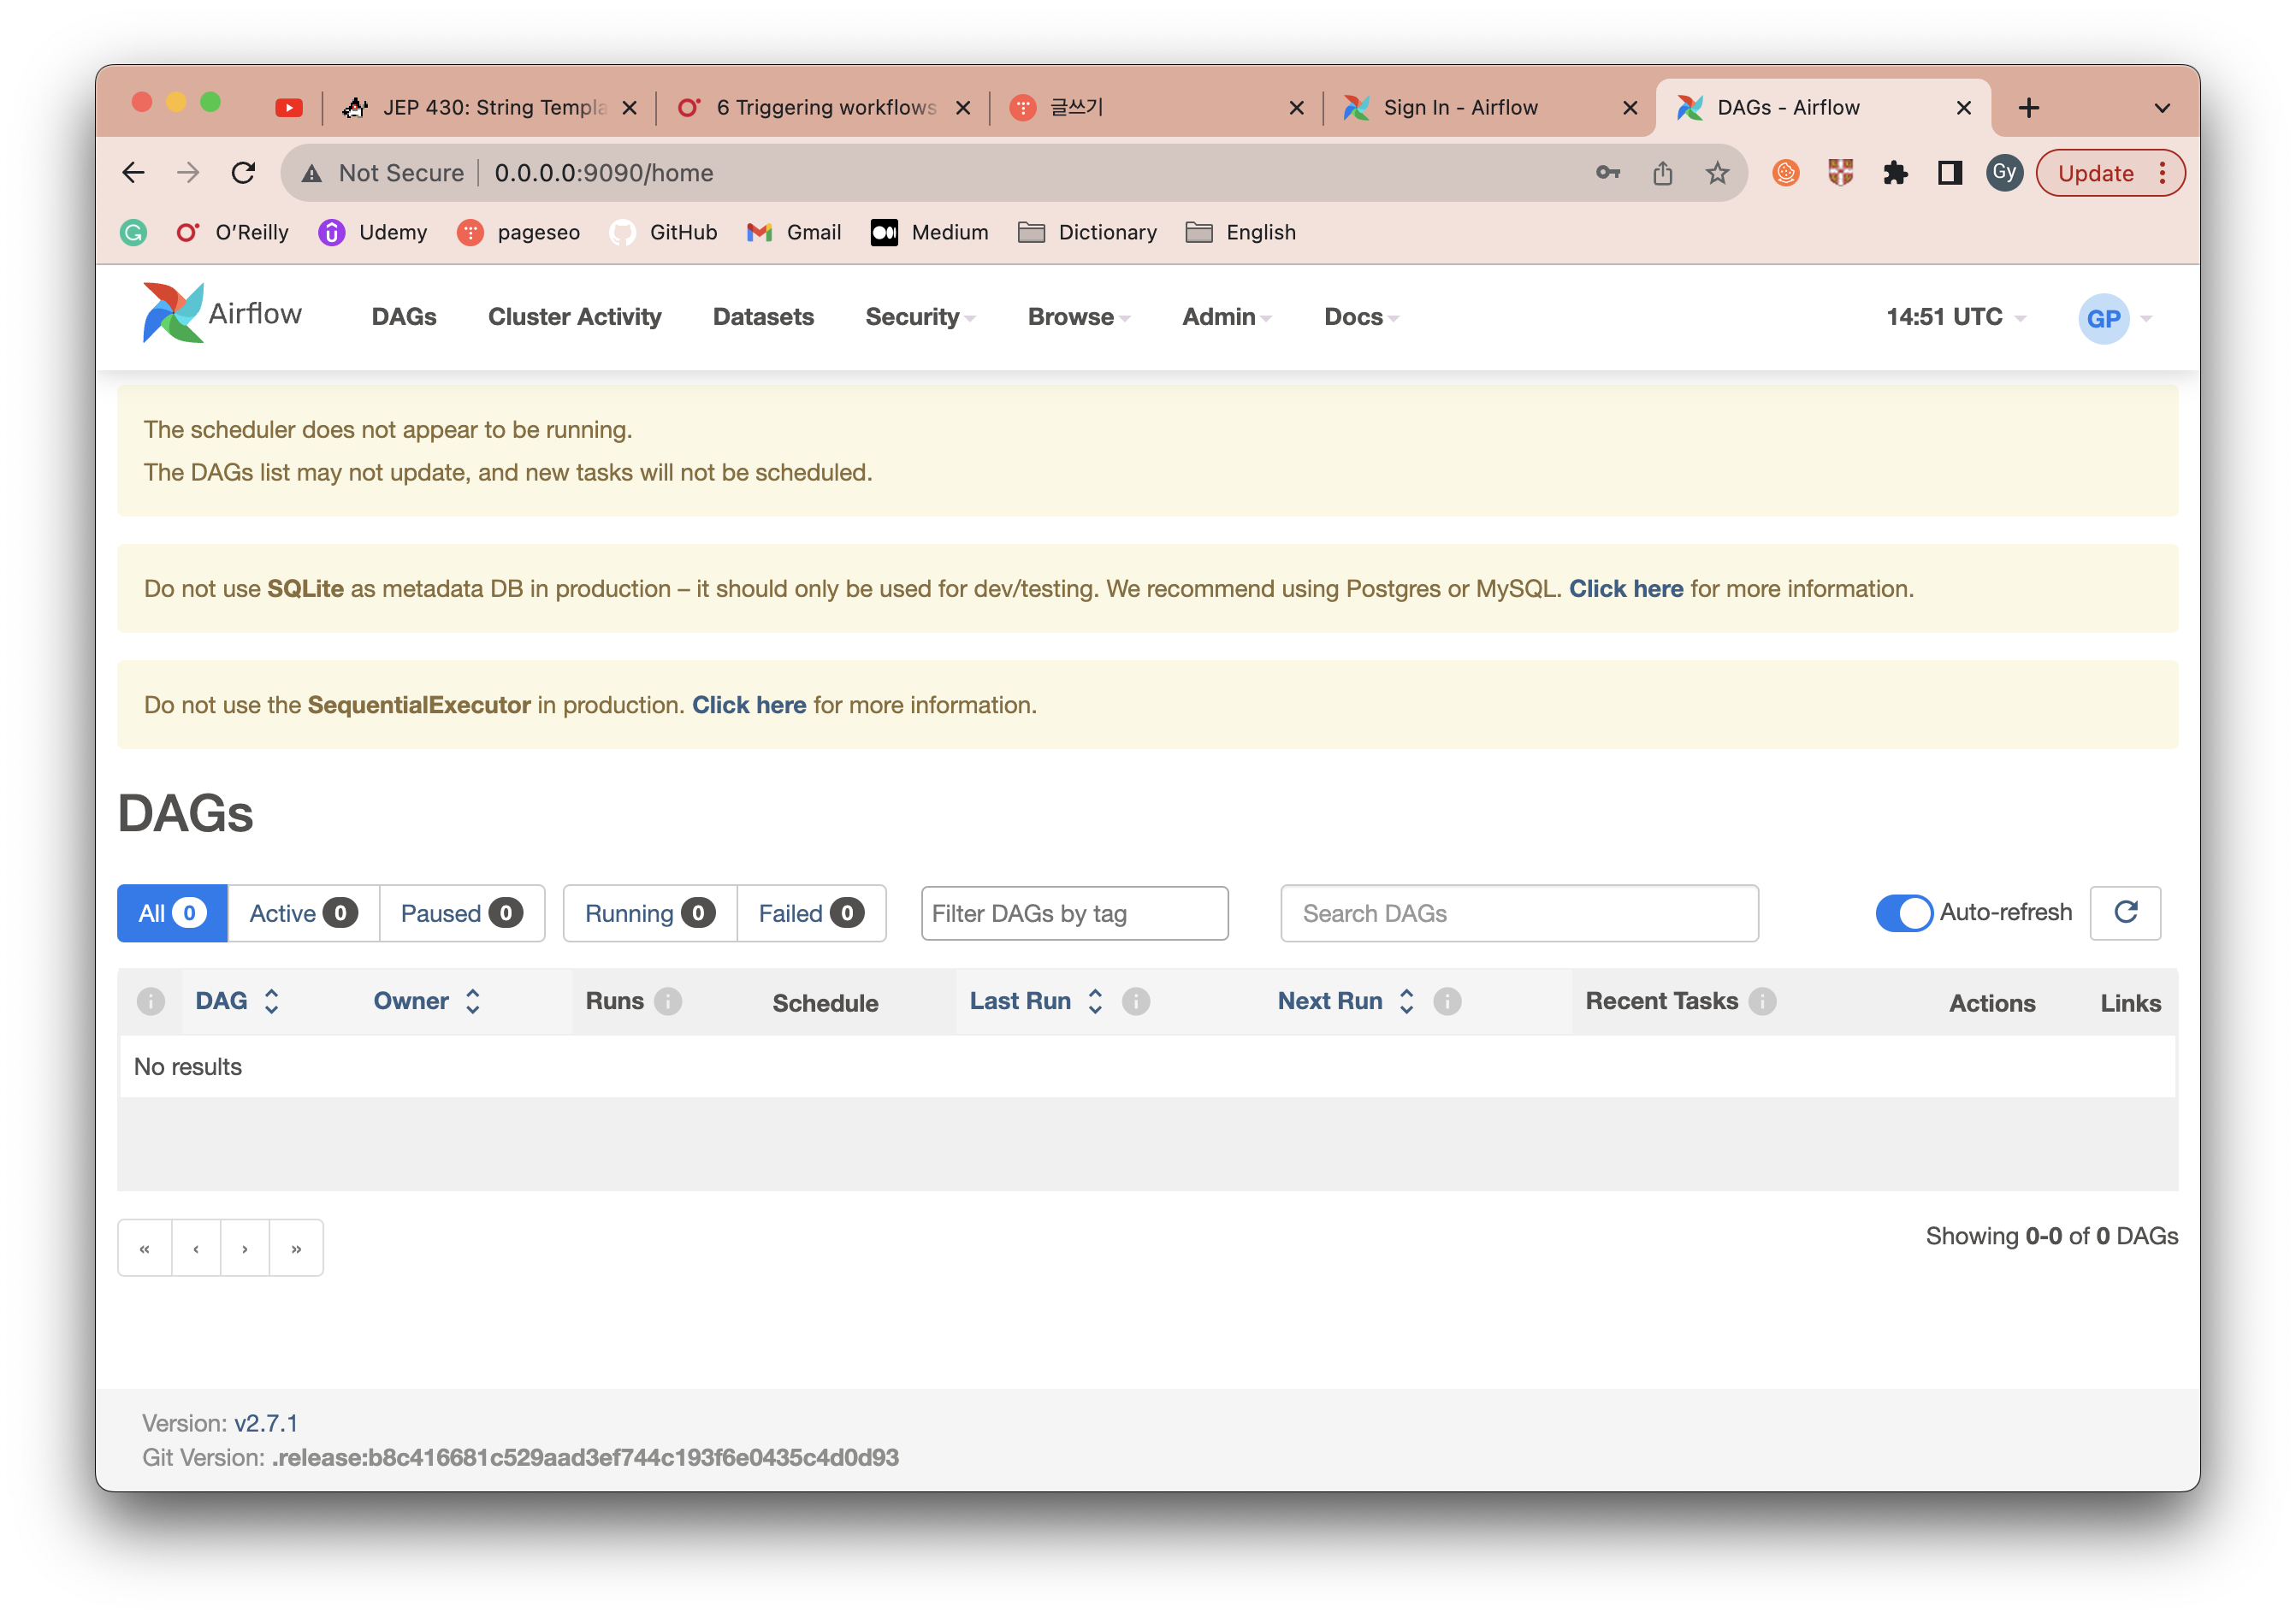This screenshot has width=2296, height=1618.
Task: Click info icon beside Recent Tasks header
Action: click(1762, 1001)
